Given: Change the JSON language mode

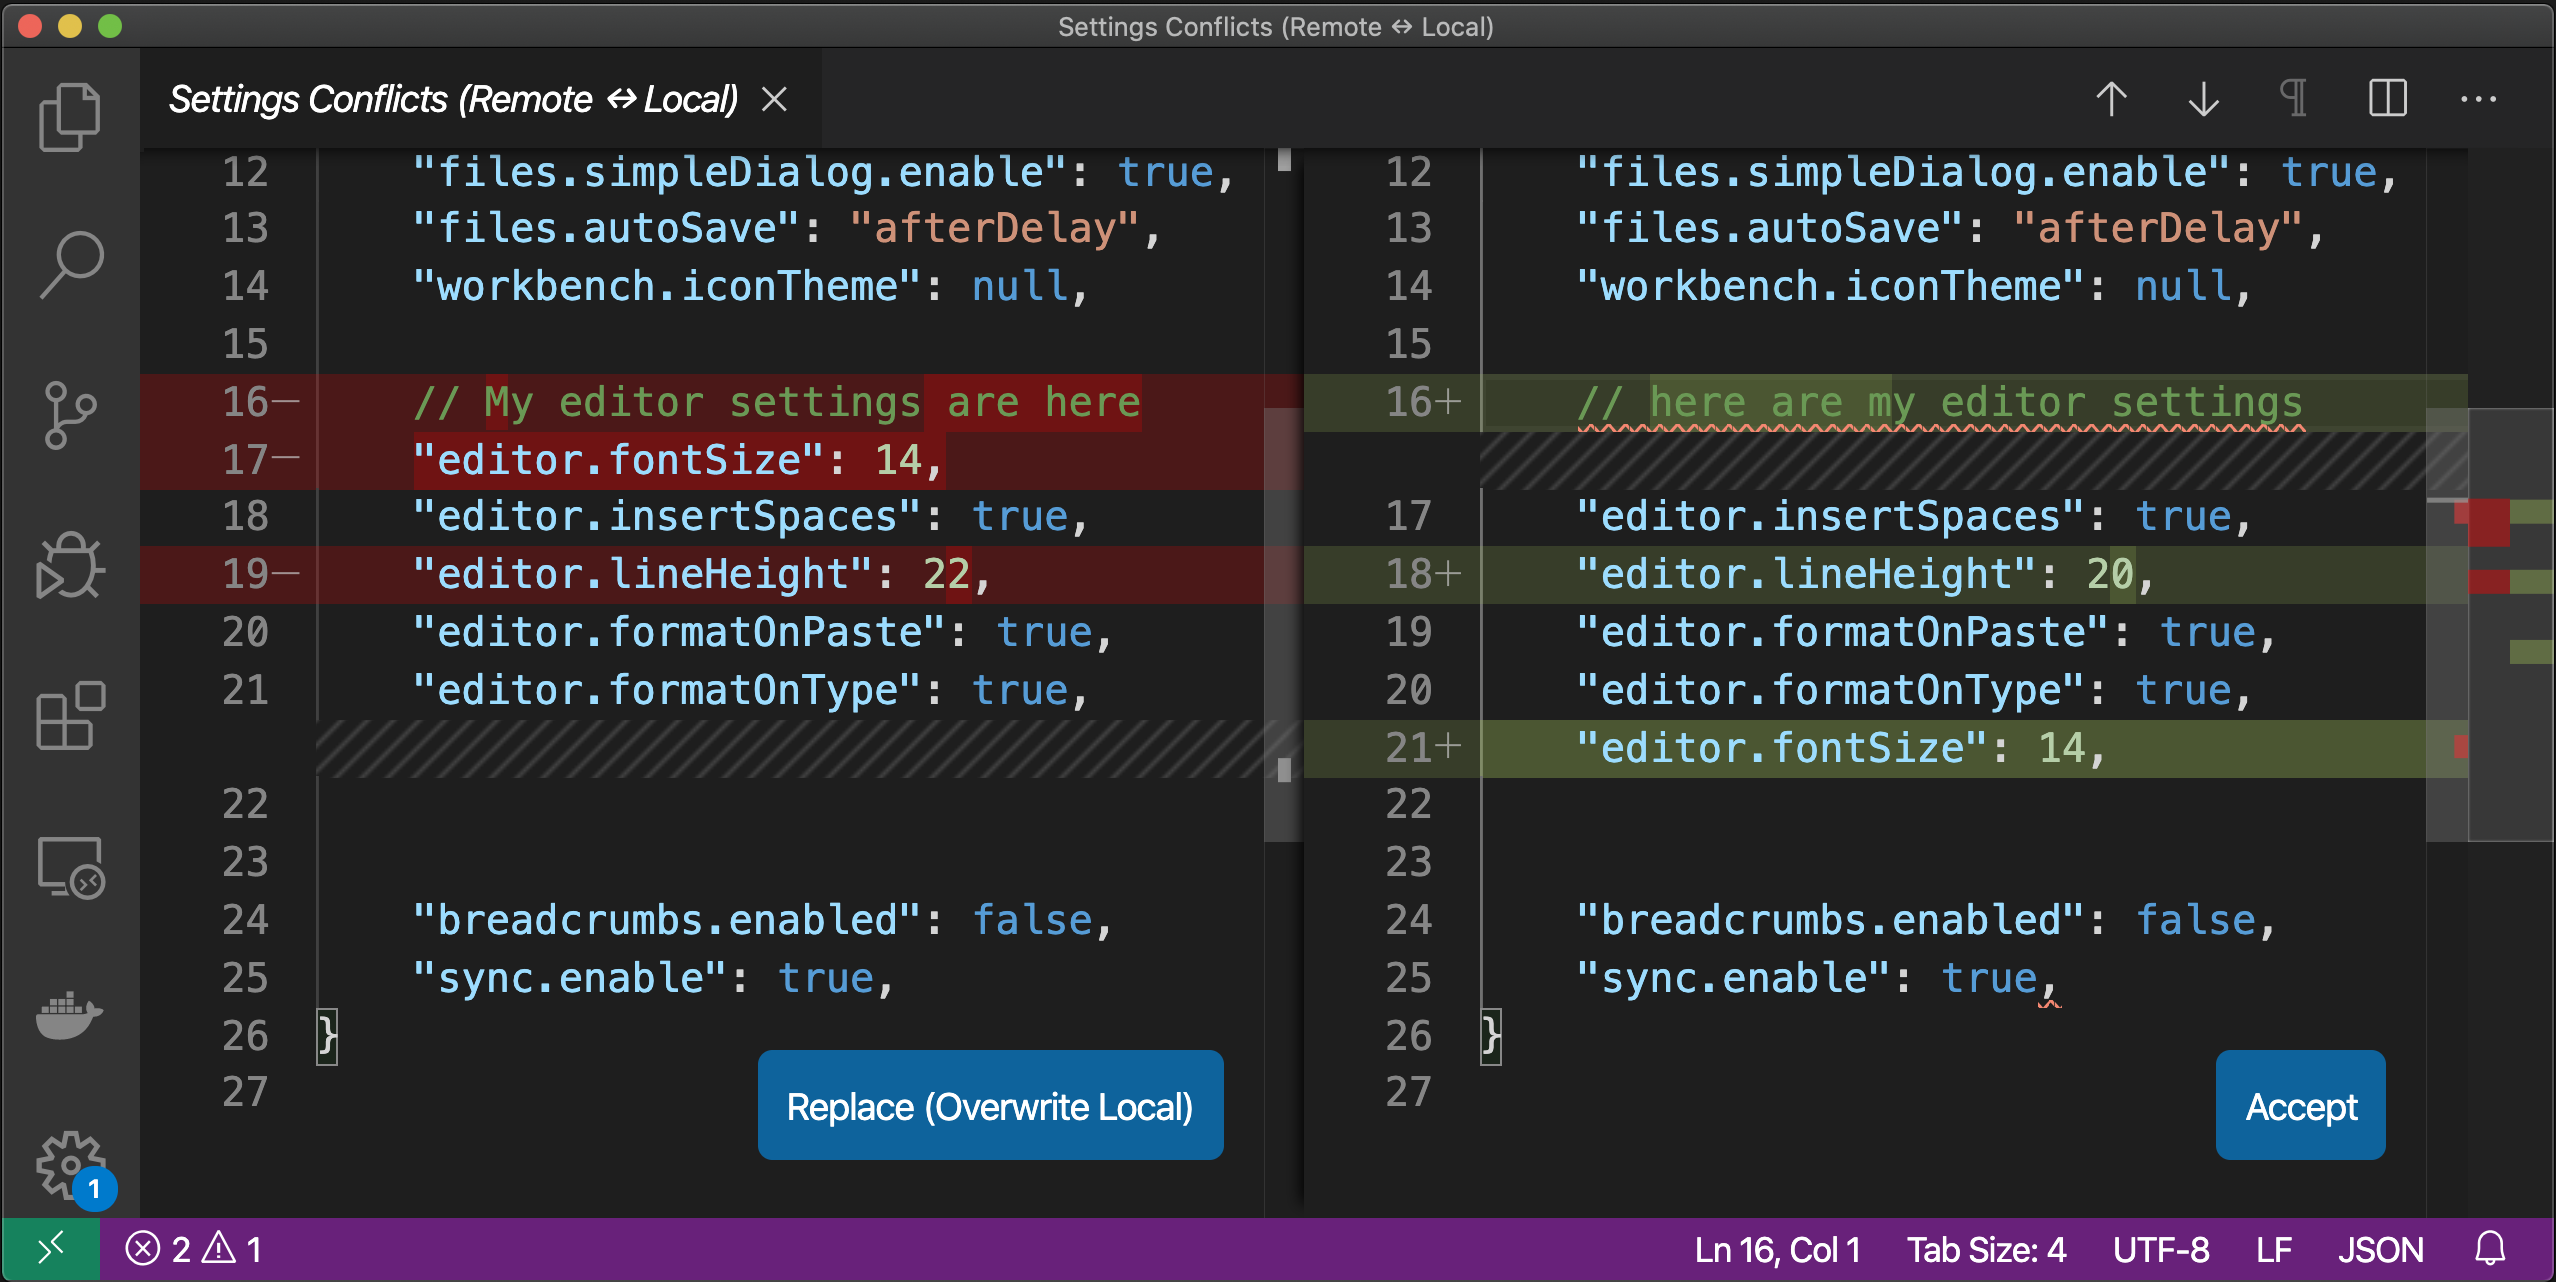Looking at the screenshot, I should click(x=2381, y=1248).
